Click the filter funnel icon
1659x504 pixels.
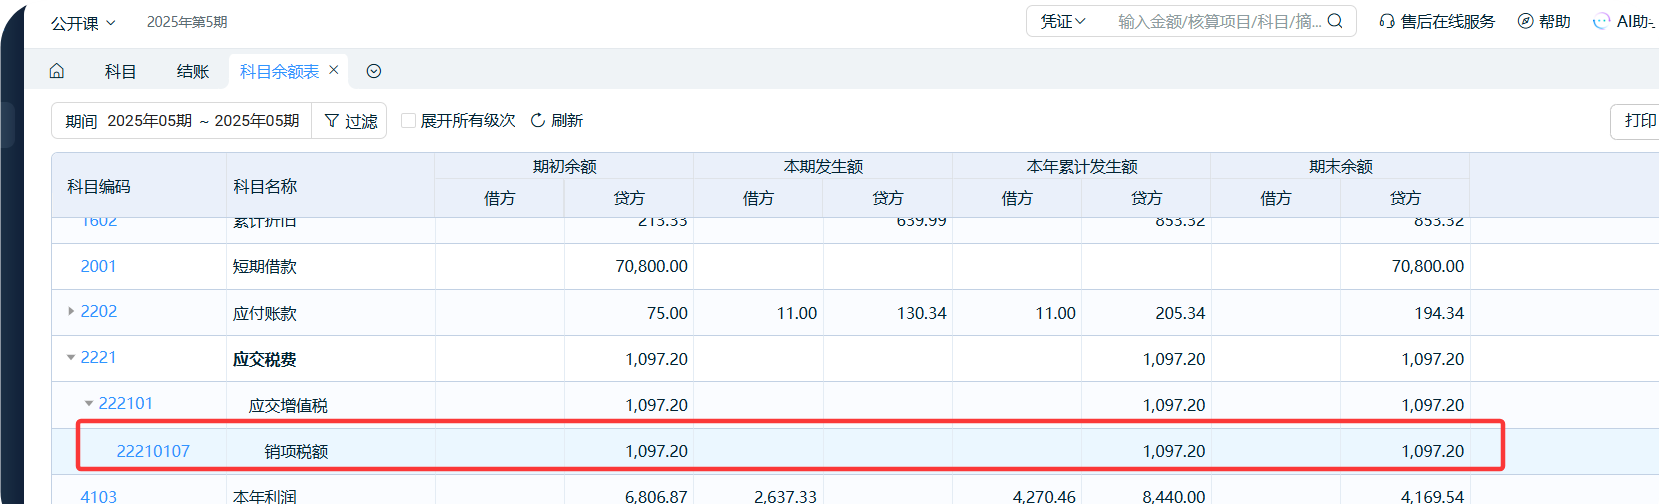pos(332,121)
